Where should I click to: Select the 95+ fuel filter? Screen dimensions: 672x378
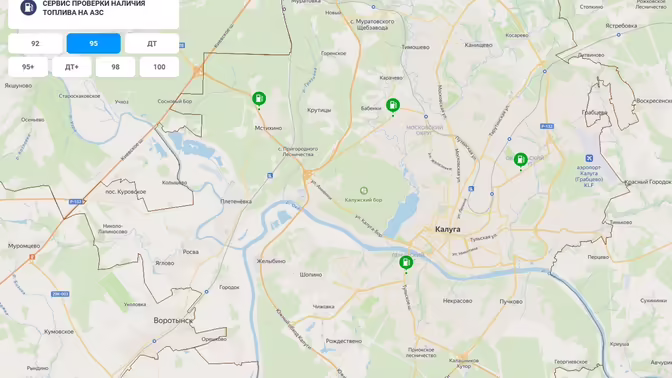(x=28, y=67)
